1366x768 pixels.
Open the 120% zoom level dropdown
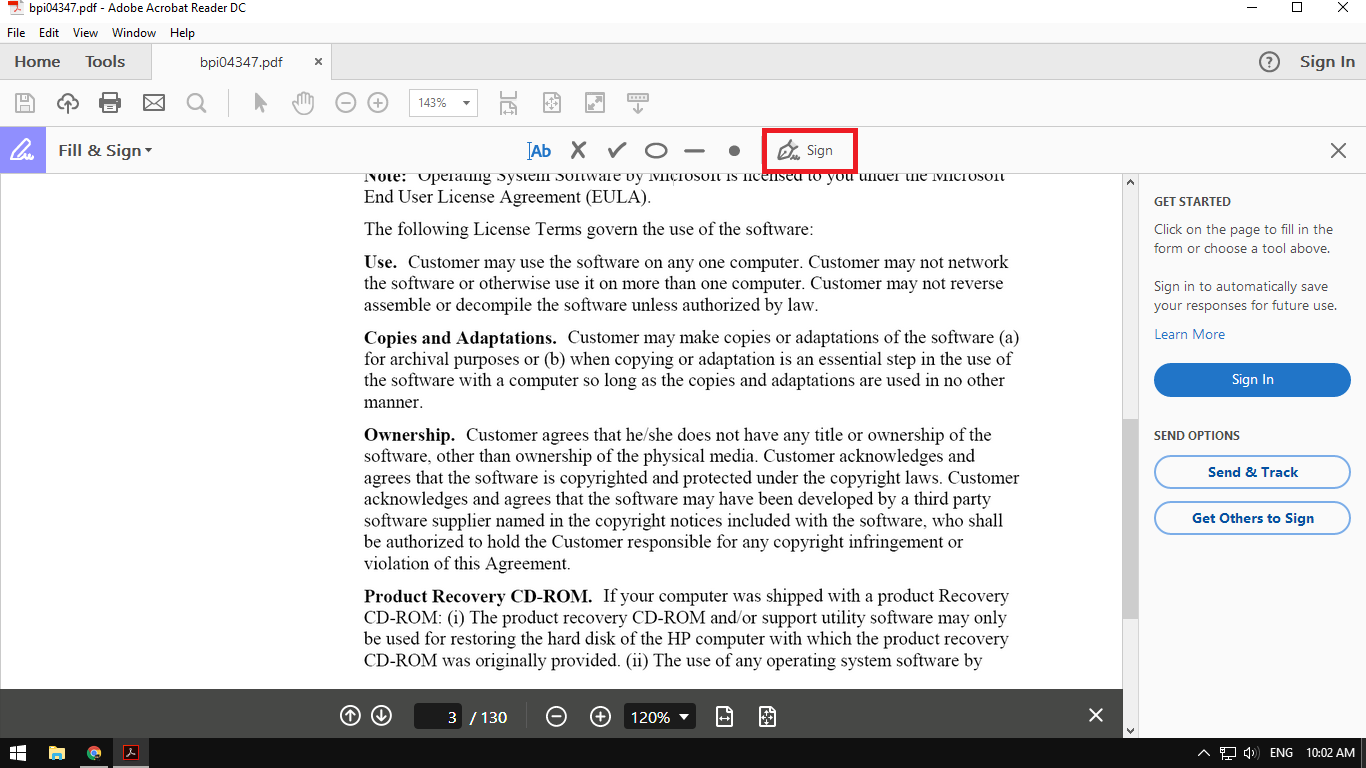click(660, 717)
